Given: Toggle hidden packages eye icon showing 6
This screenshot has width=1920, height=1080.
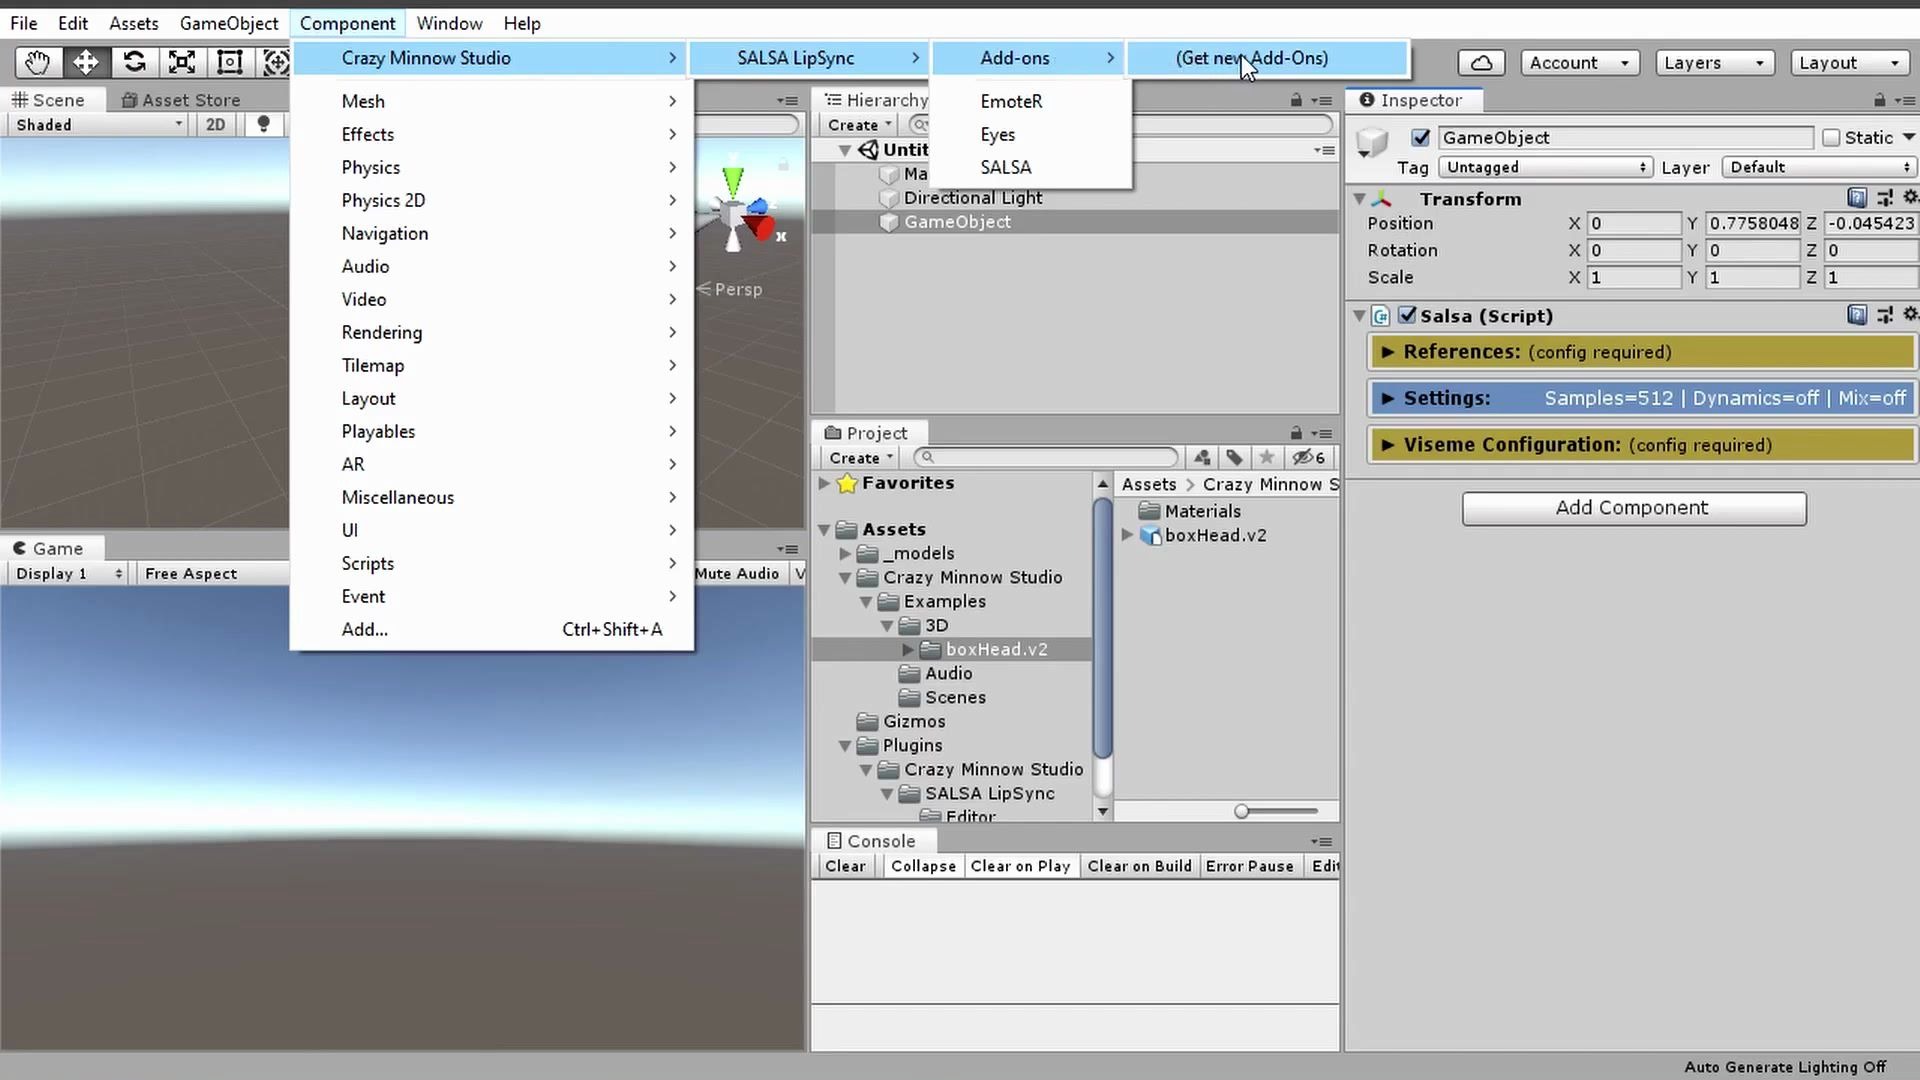Looking at the screenshot, I should (1309, 458).
